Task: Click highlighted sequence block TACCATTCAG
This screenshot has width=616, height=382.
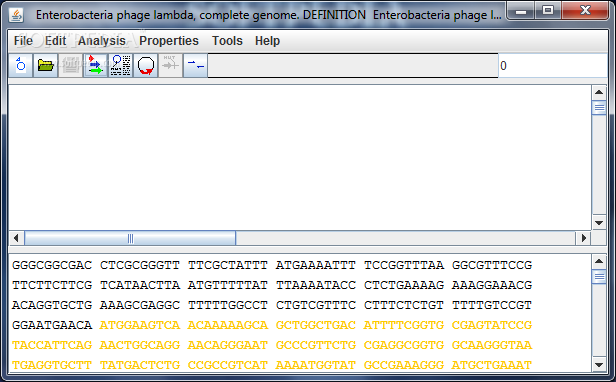Action: point(52,345)
